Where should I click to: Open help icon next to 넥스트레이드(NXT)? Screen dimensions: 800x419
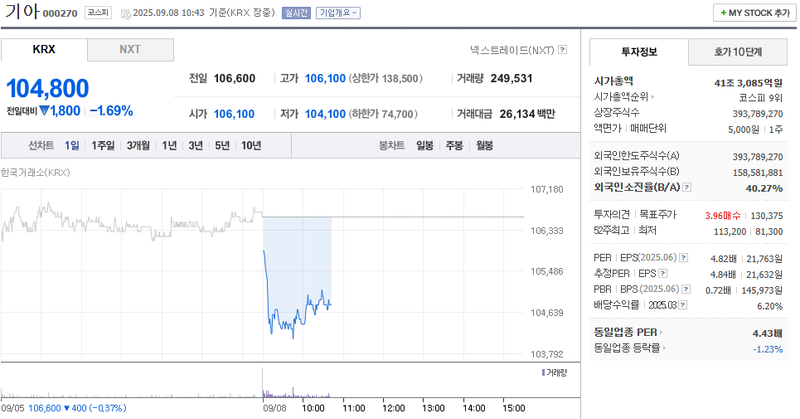point(562,50)
